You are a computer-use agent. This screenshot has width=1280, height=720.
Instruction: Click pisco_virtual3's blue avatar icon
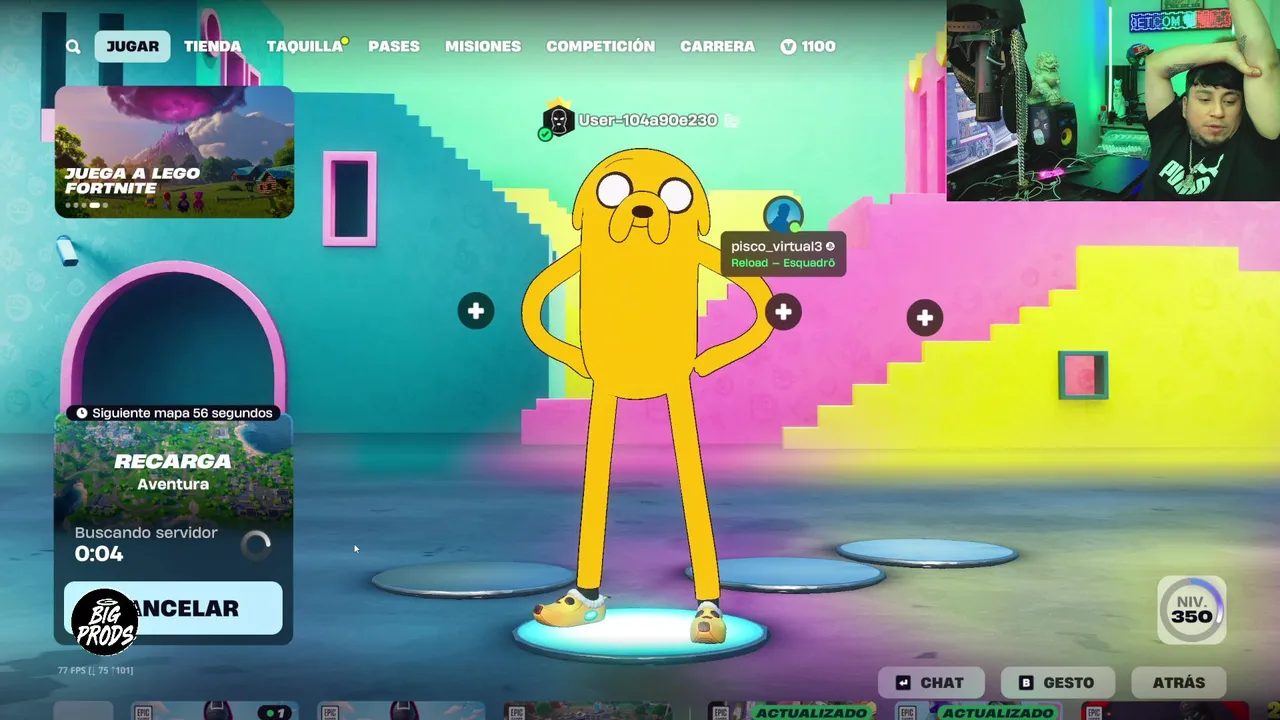(x=783, y=215)
